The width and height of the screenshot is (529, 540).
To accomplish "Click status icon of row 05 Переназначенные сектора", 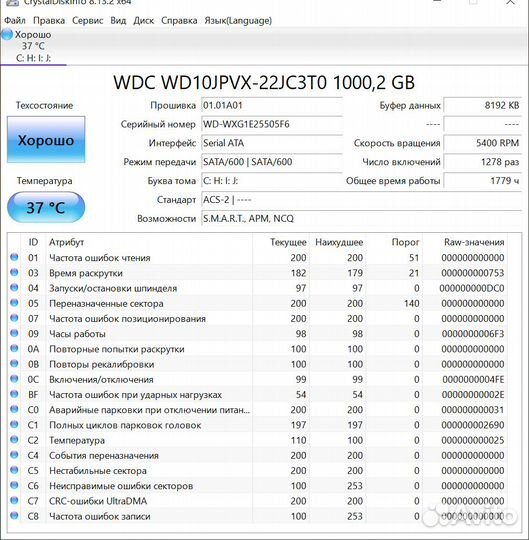I will coord(14,302).
